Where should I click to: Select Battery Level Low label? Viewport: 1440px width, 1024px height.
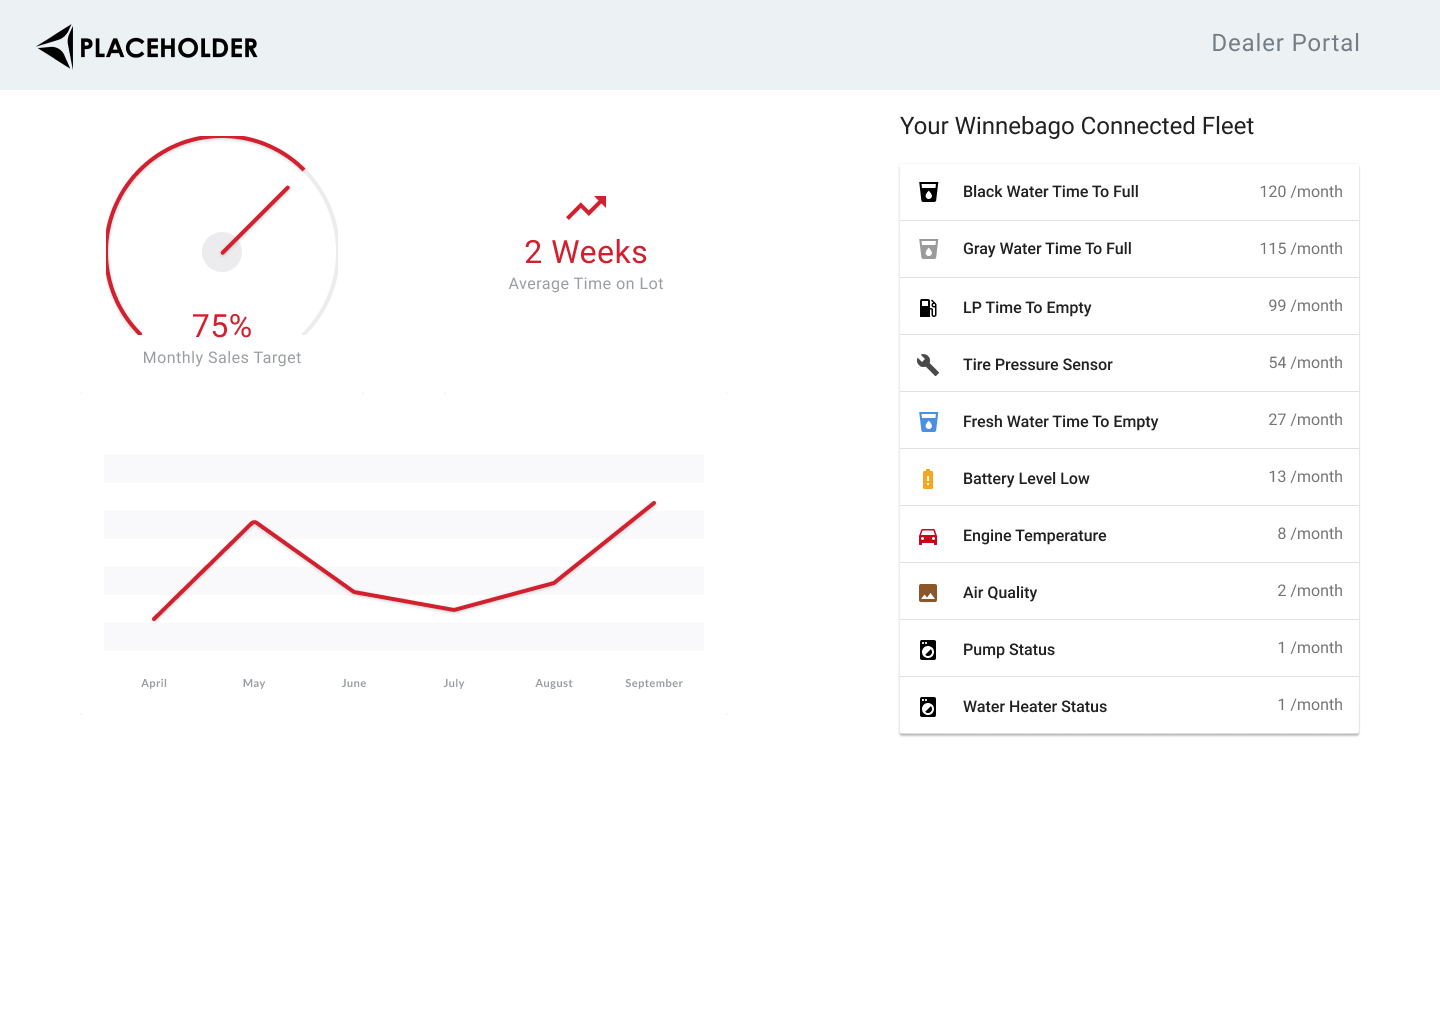pos(1026,479)
